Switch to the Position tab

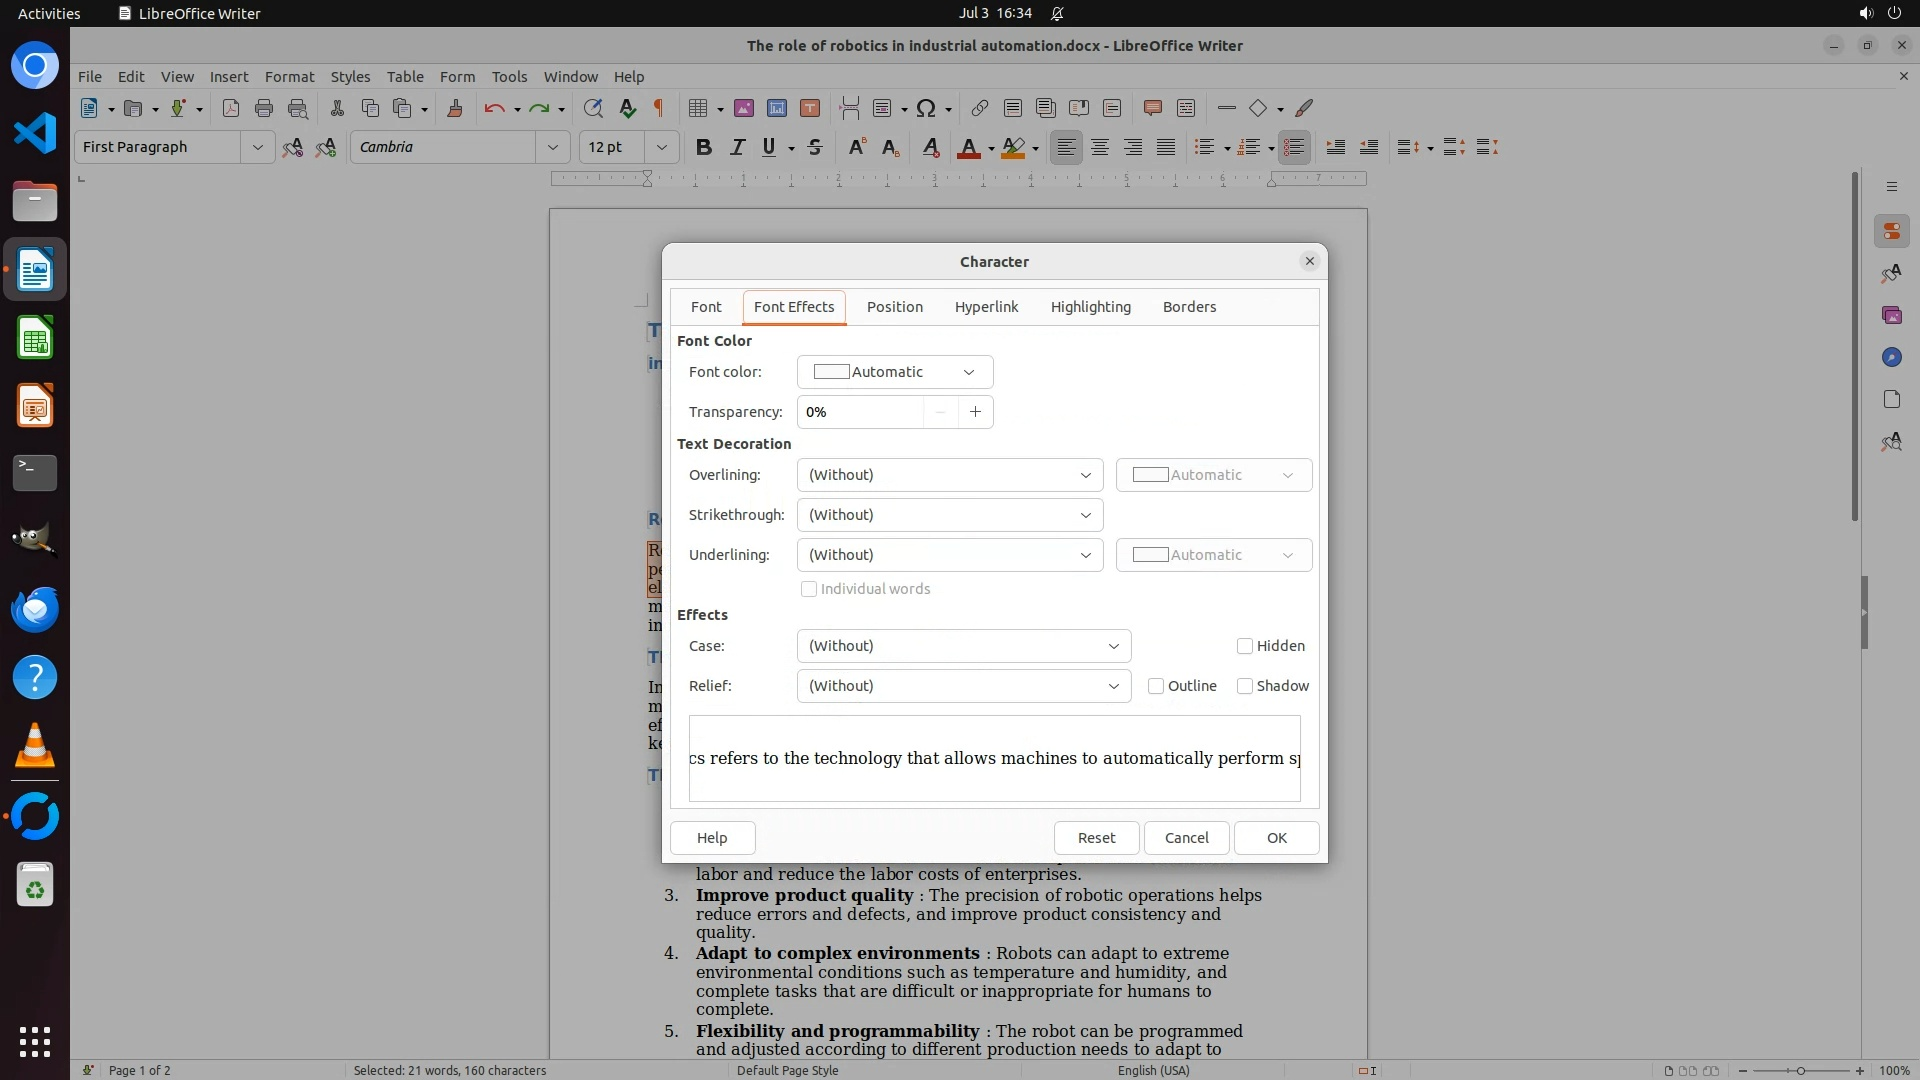pyautogui.click(x=894, y=307)
